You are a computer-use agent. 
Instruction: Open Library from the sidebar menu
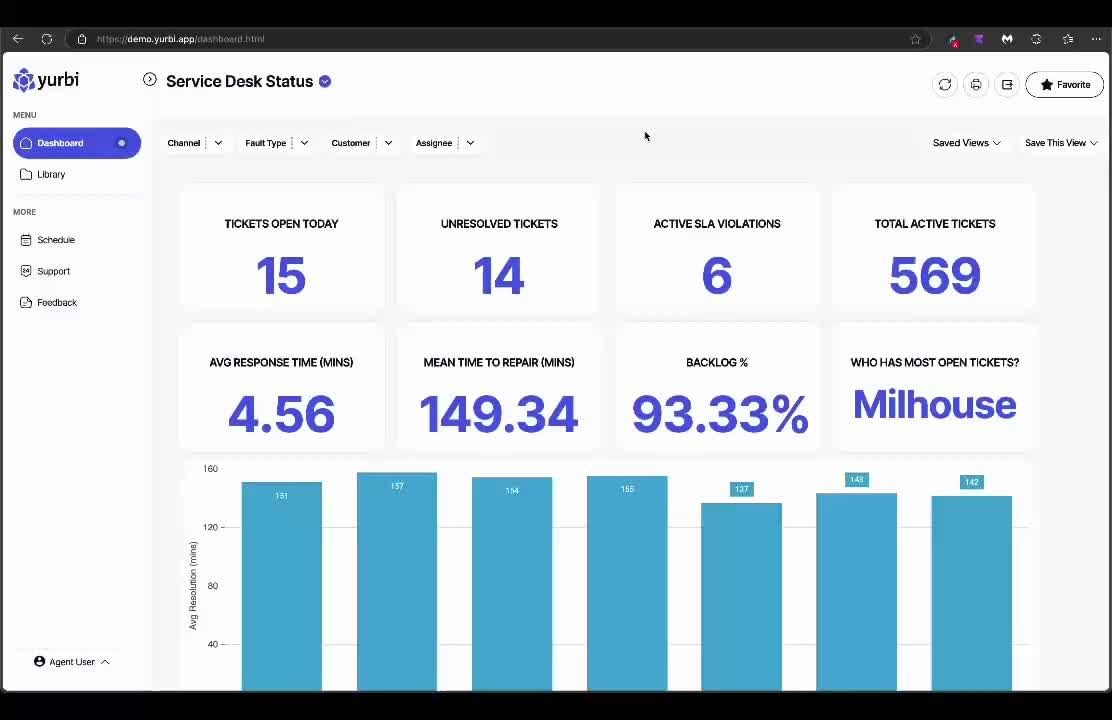click(x=51, y=175)
